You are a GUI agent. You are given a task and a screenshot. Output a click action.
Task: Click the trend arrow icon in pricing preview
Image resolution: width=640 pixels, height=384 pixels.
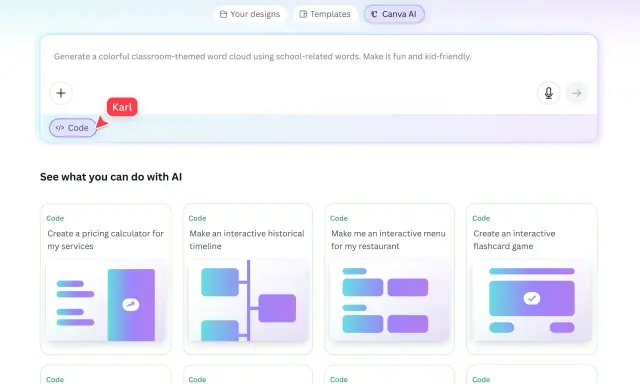click(131, 304)
